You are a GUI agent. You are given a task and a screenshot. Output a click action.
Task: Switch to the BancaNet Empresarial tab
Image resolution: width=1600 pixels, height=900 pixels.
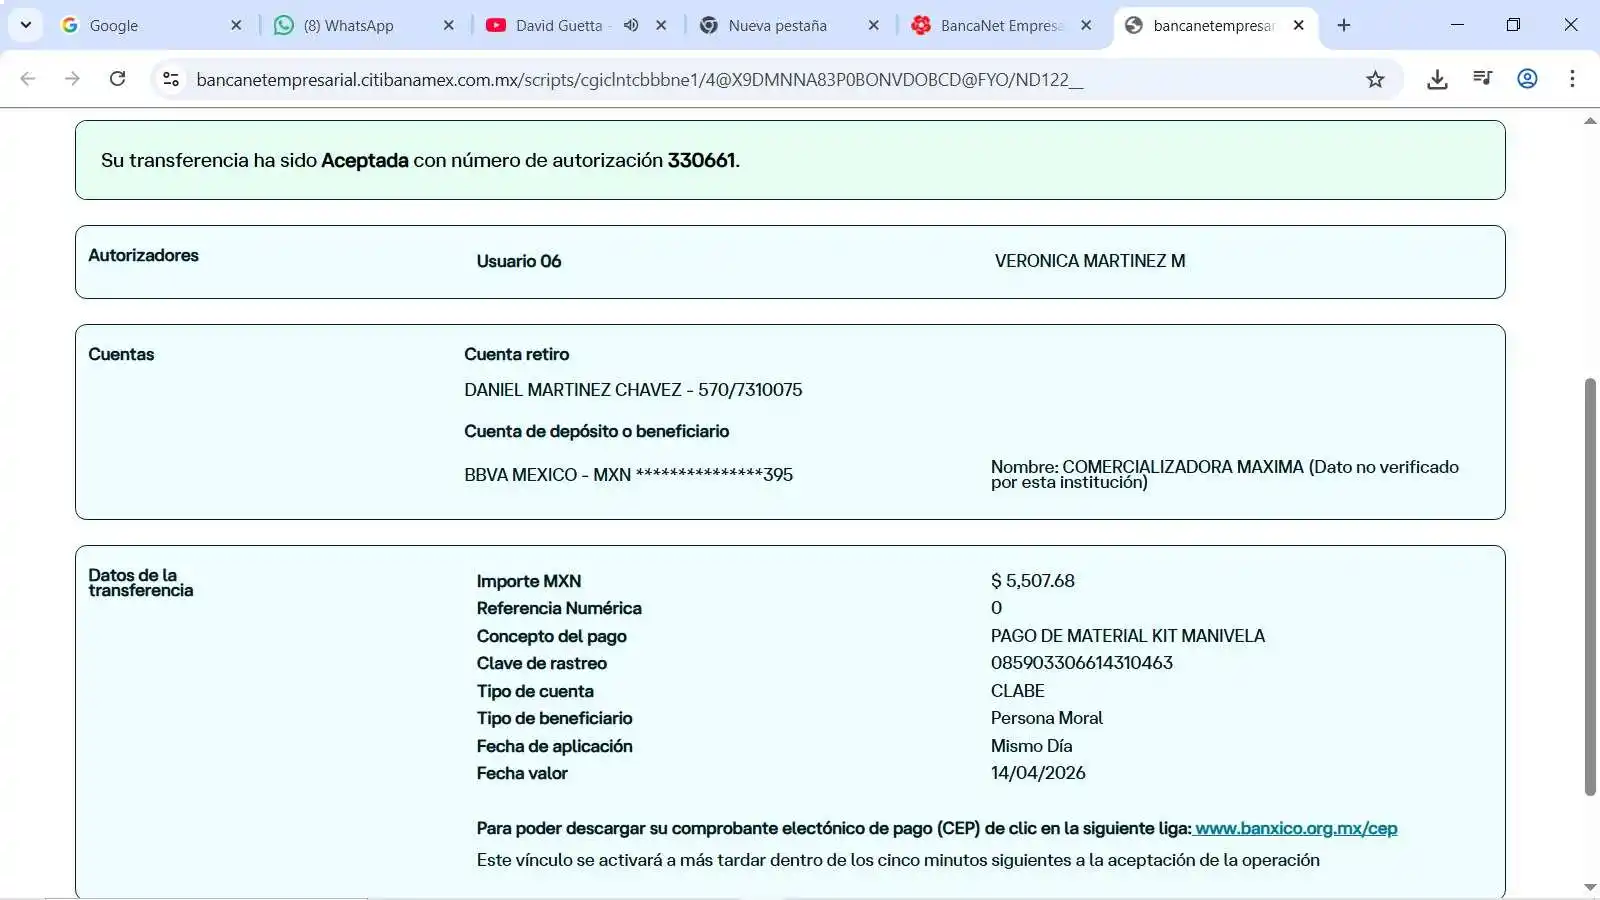[1000, 26]
